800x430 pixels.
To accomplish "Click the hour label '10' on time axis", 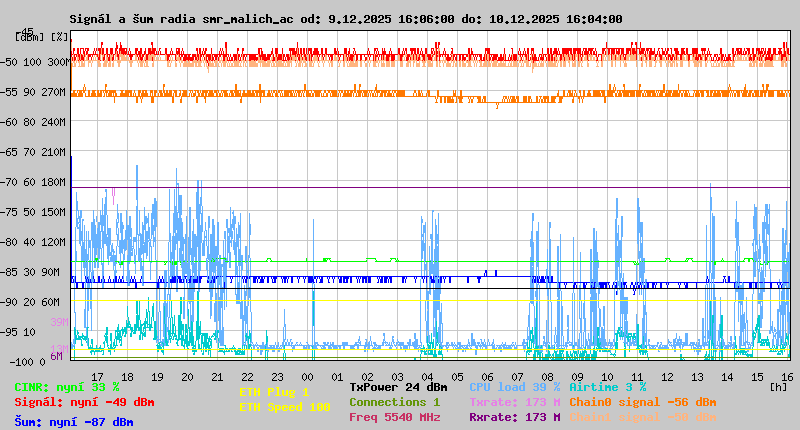I will click(x=607, y=377).
